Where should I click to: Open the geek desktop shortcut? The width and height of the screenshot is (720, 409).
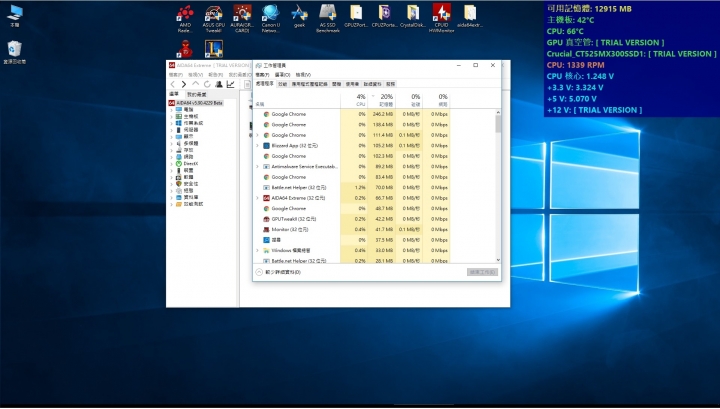coord(299,16)
